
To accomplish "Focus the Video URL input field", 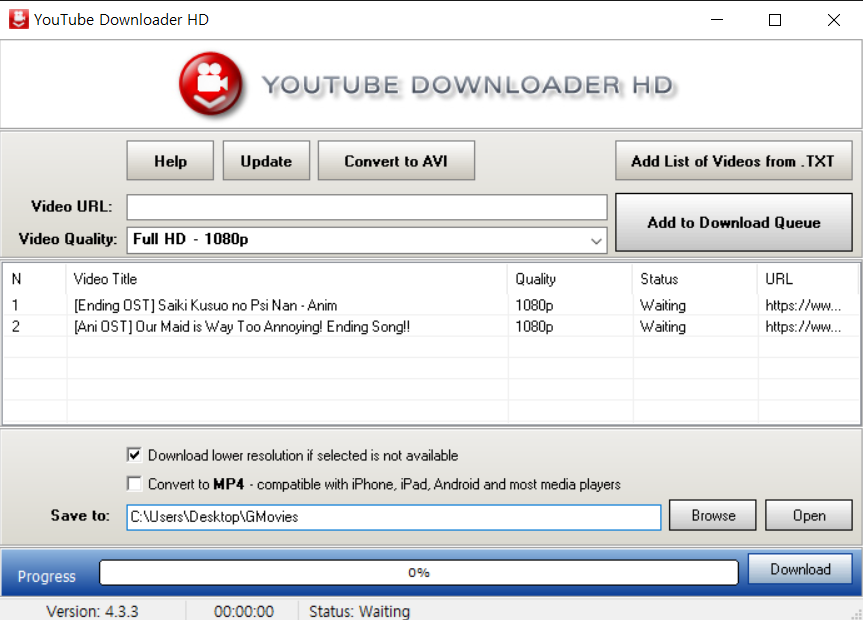I will coord(367,207).
